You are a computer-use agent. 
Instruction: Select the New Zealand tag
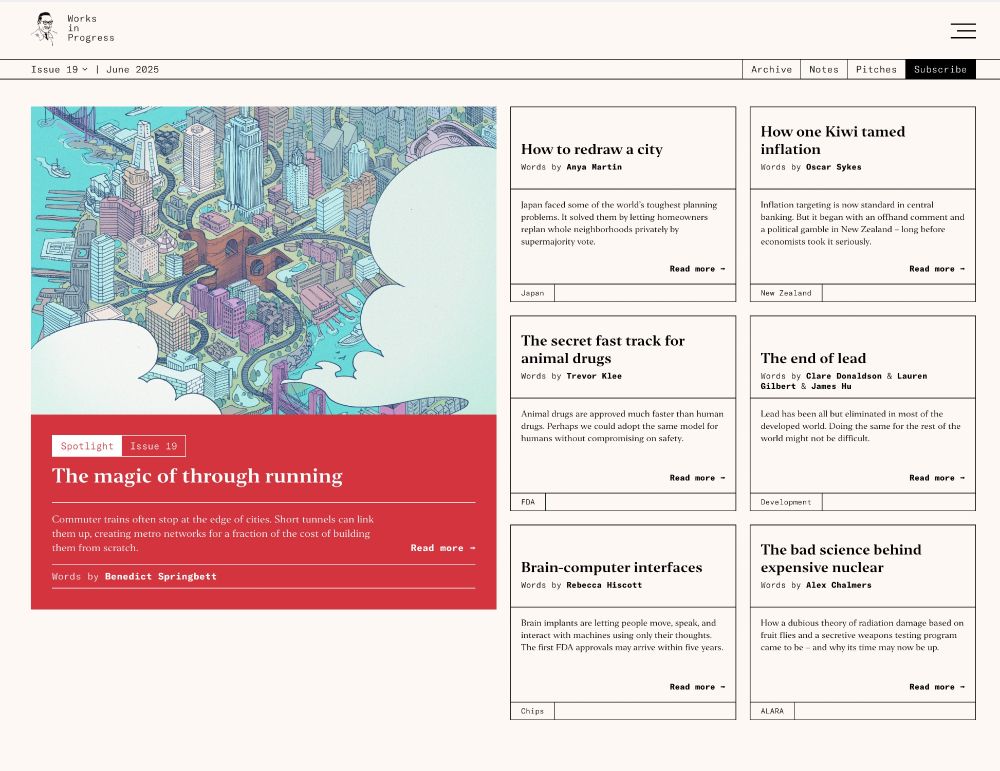click(786, 293)
